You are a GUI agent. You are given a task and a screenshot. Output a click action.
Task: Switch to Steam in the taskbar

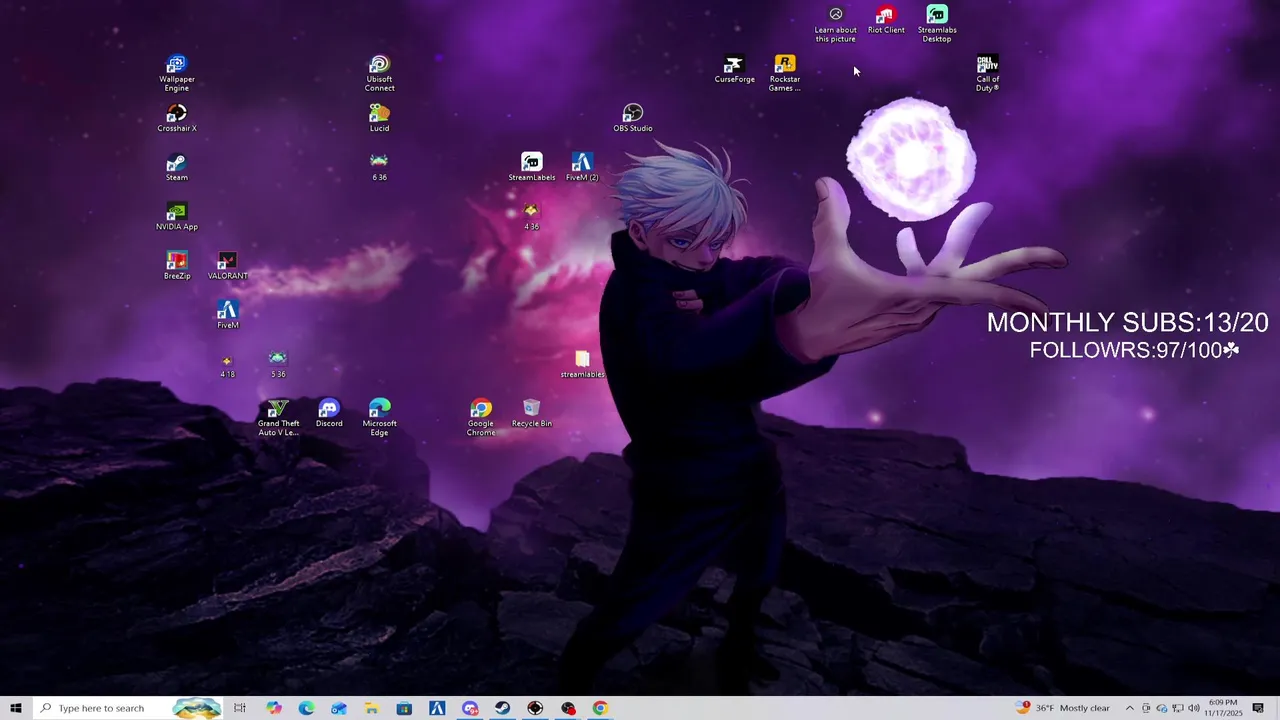tap(502, 708)
